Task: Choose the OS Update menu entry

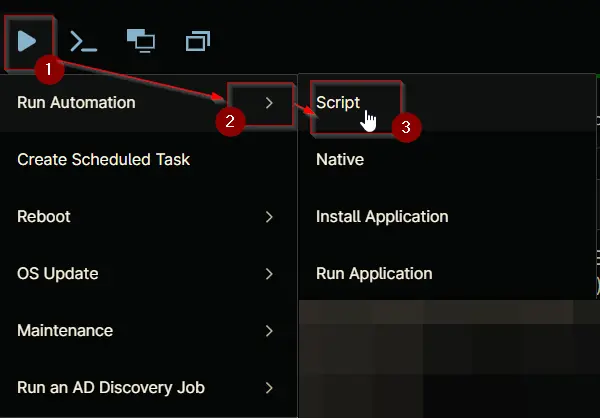Action: tap(148, 274)
